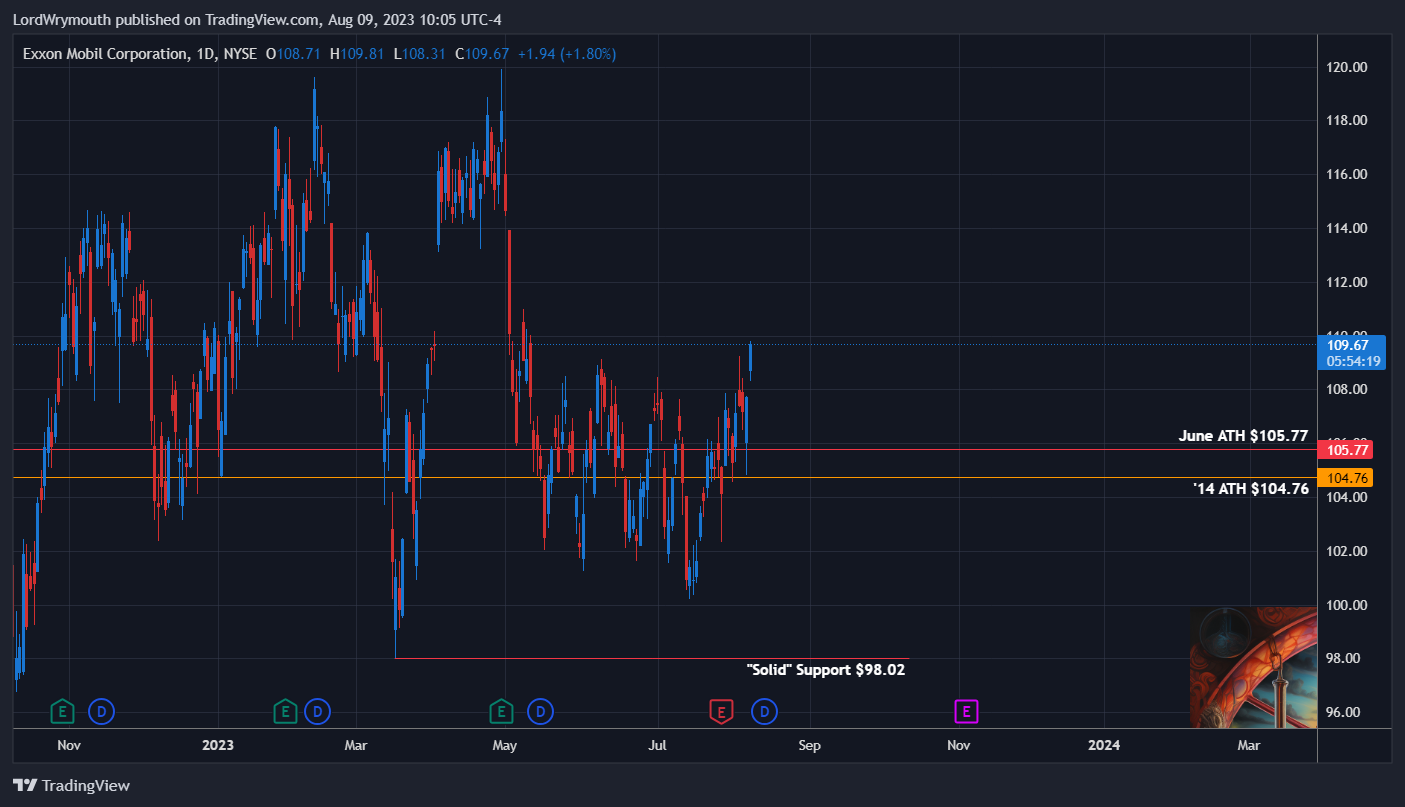Click the 108.00 price axis label
Image resolution: width=1405 pixels, height=807 pixels.
[1345, 390]
